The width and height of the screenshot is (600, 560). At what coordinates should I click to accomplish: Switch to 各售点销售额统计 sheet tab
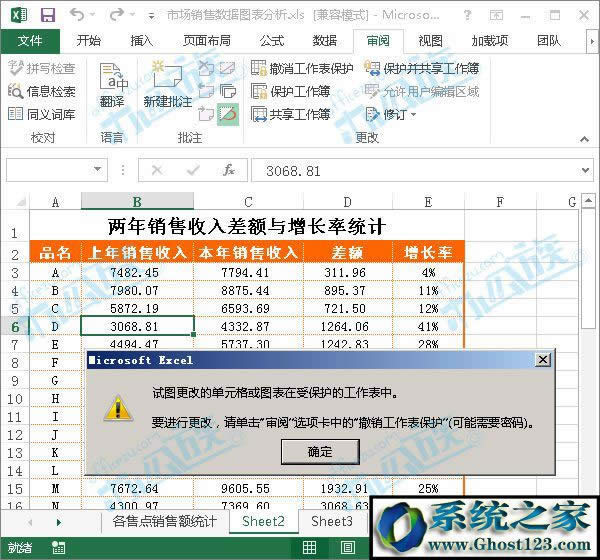pos(165,521)
